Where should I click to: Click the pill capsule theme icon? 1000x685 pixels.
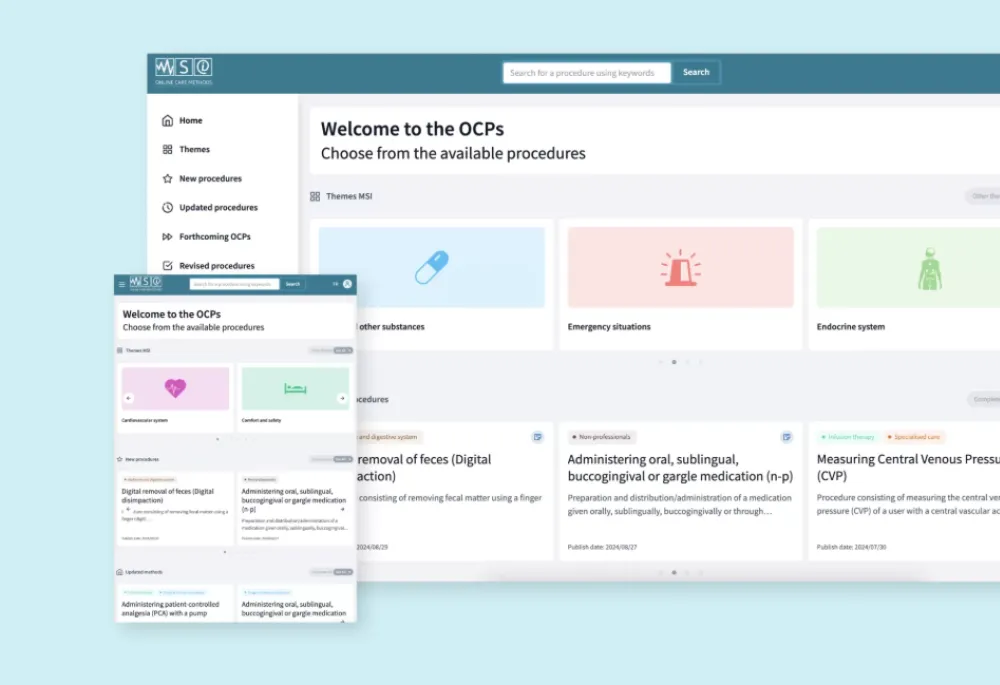[x=432, y=268]
